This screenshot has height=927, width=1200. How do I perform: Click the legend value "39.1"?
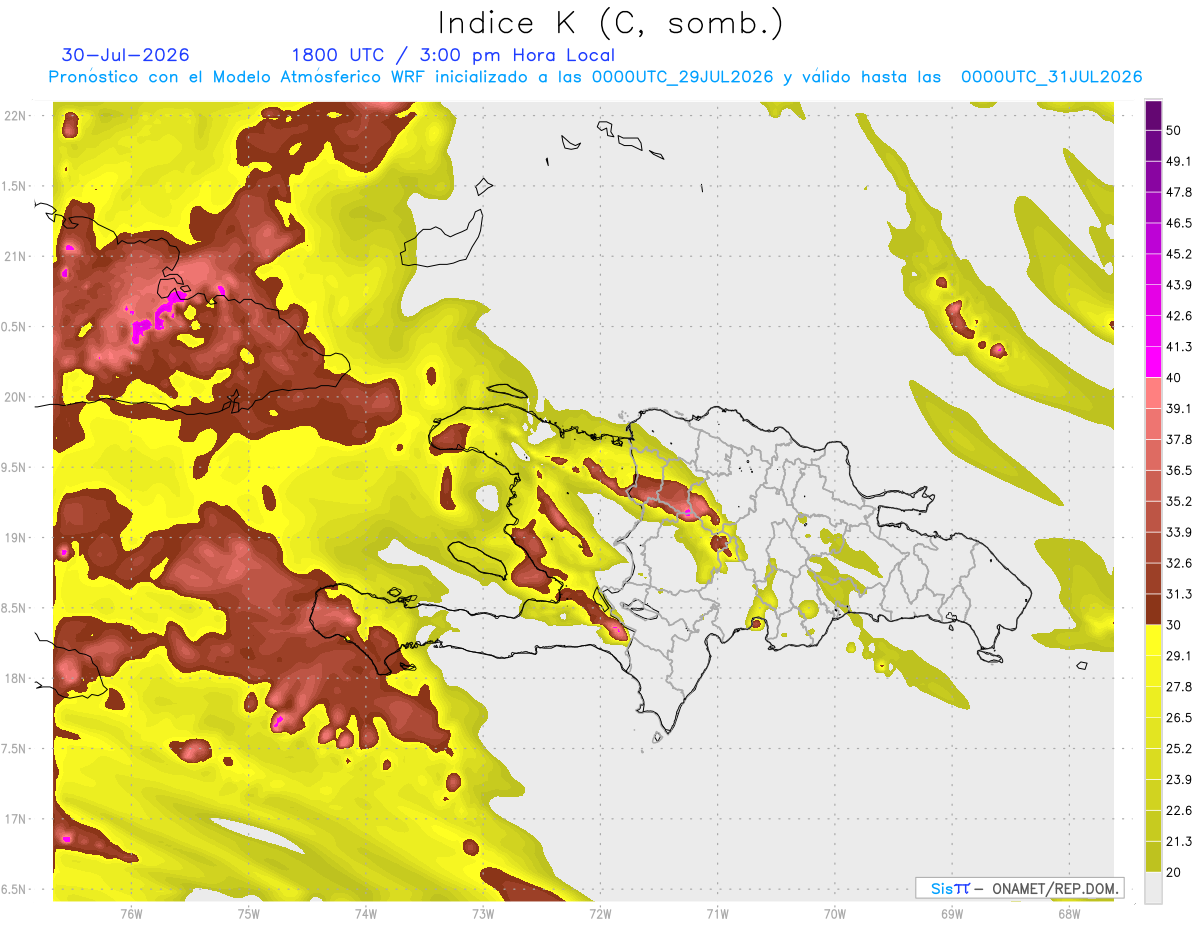point(1179,409)
